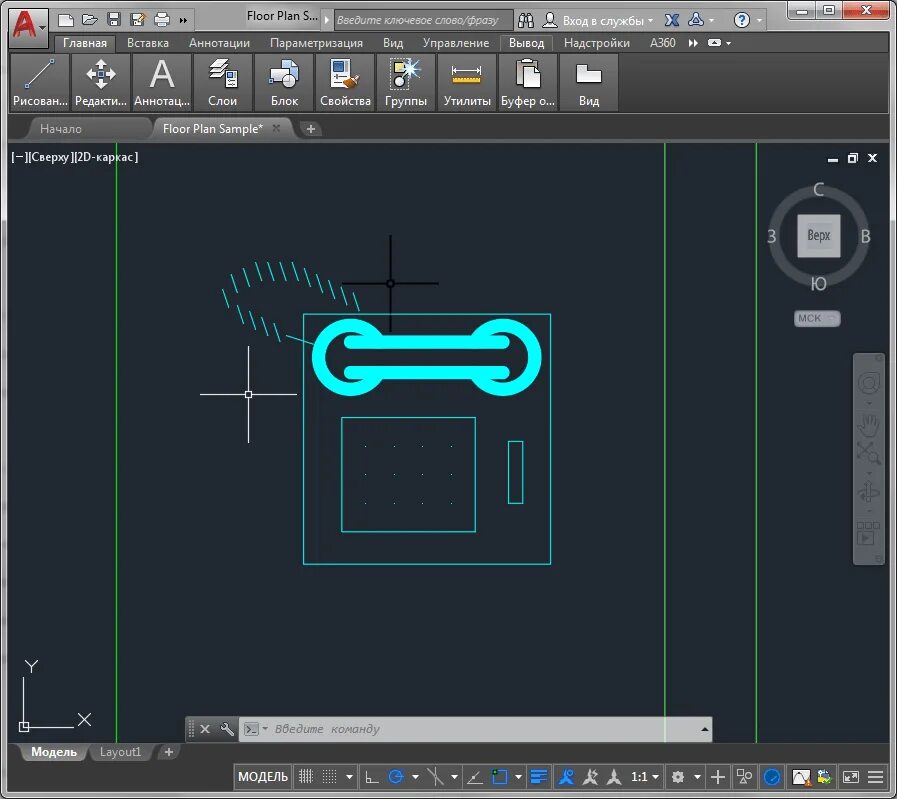Image resolution: width=897 pixels, height=799 pixels.
Task: Open the МСК coordinate system dropdown
Action: (x=817, y=319)
